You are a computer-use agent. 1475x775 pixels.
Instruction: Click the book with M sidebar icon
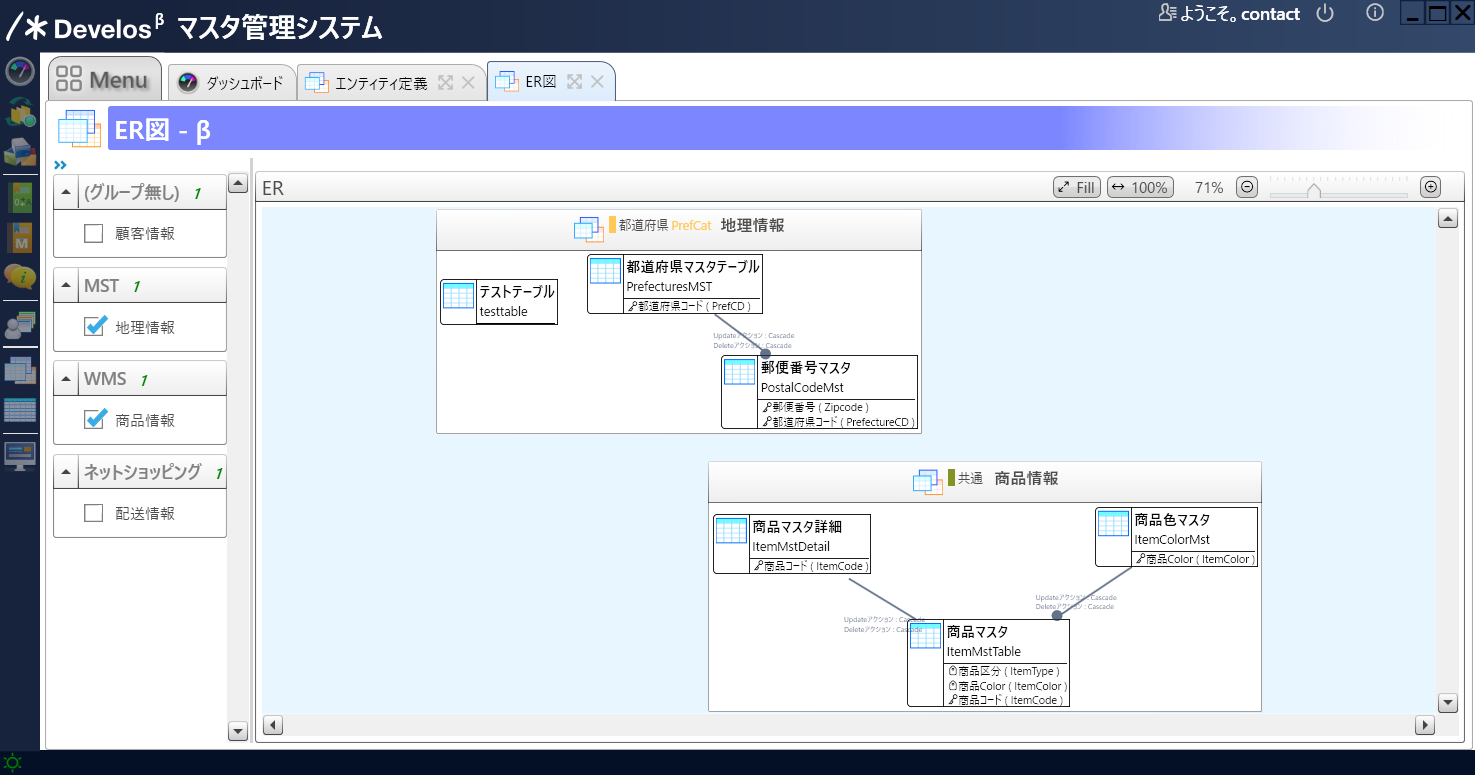(20, 237)
